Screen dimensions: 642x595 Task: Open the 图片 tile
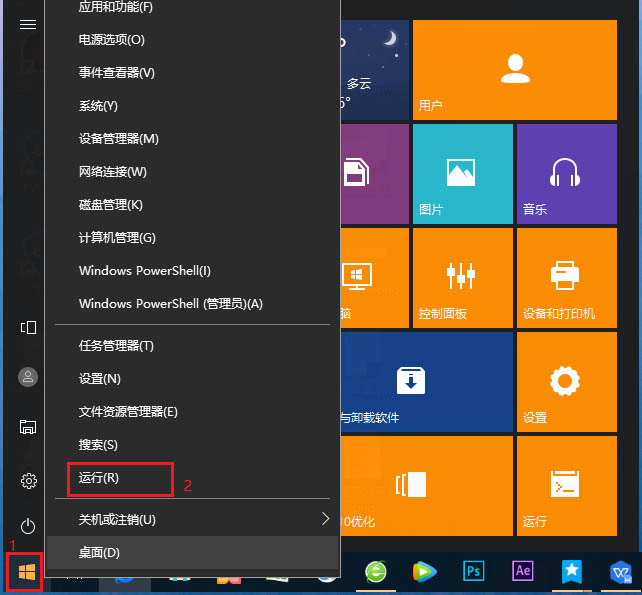point(461,172)
